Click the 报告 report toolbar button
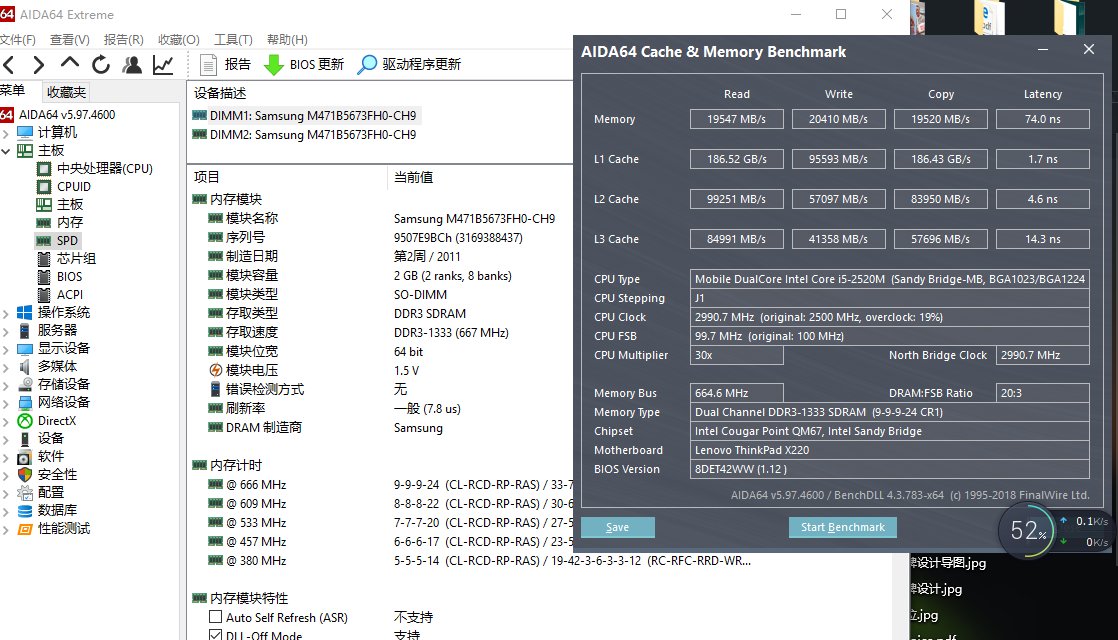The image size is (1118, 640). [225, 65]
